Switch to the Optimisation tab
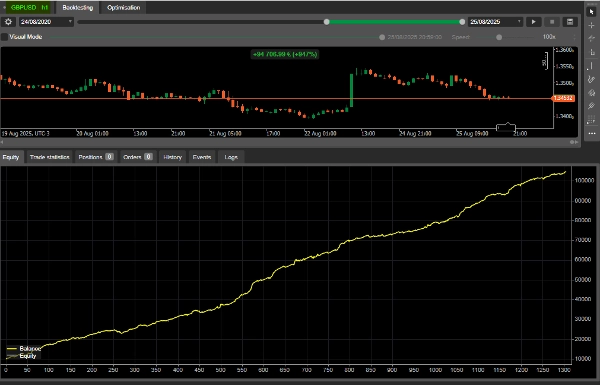 tap(123, 8)
